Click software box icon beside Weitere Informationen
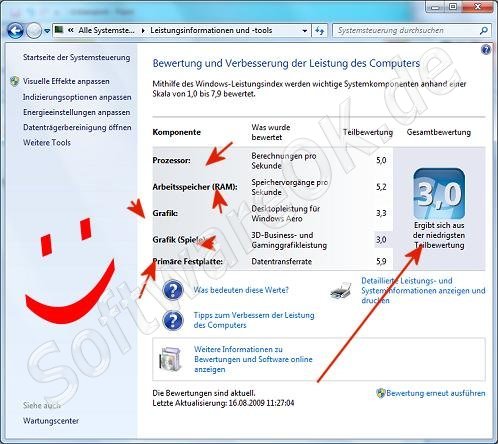The image size is (498, 444). (171, 360)
